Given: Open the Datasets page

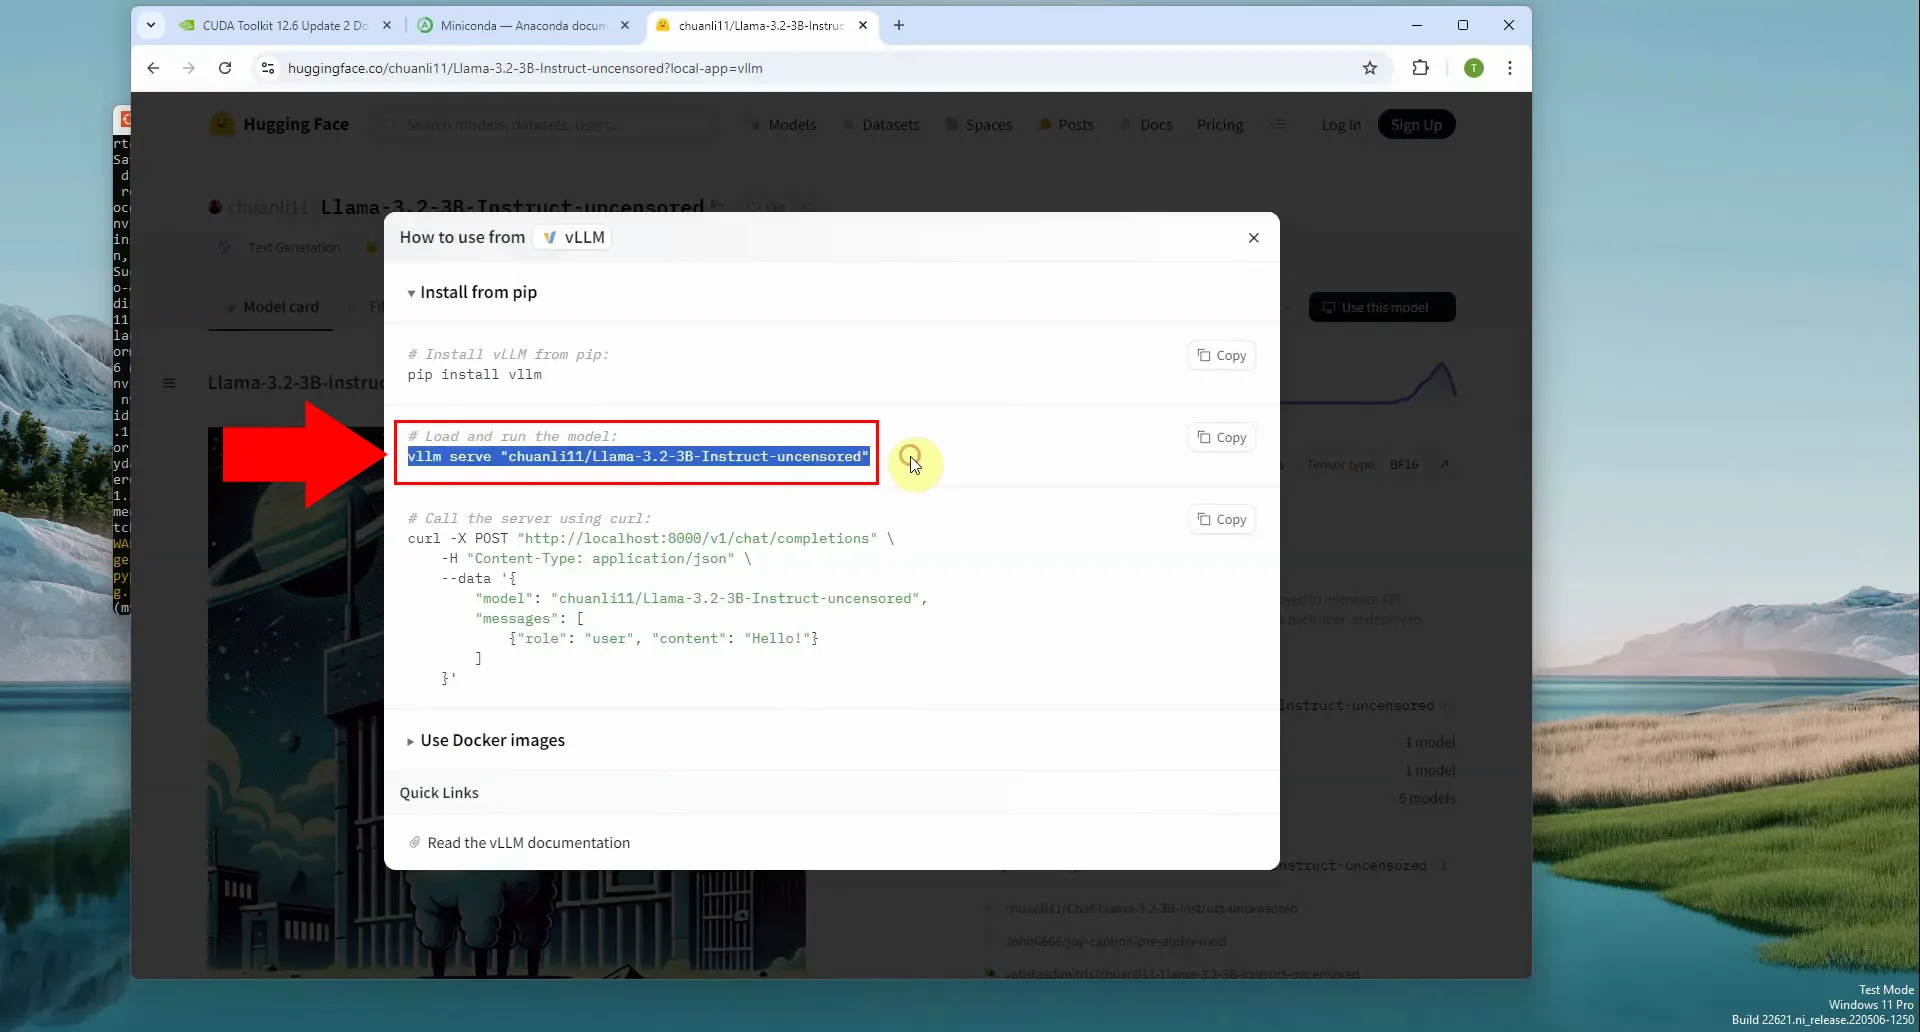Looking at the screenshot, I should click(x=881, y=125).
